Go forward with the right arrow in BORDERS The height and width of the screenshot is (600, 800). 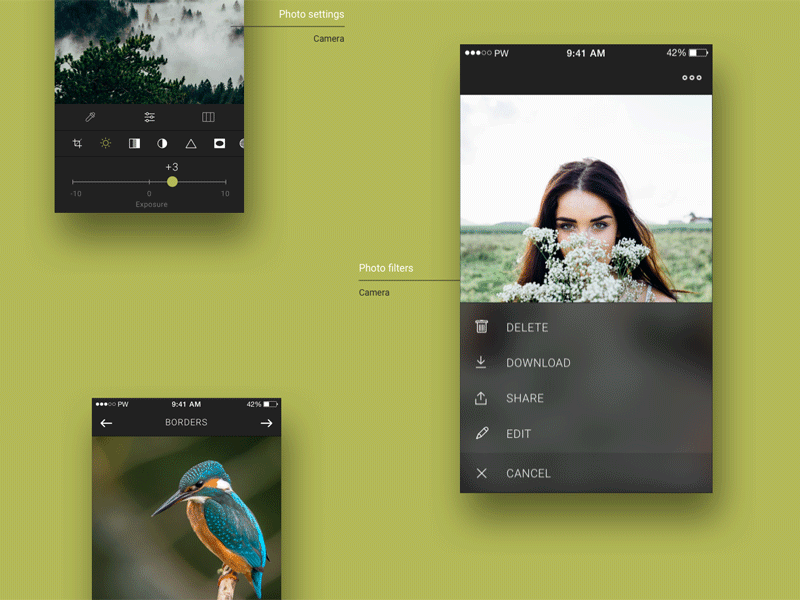[x=266, y=423]
